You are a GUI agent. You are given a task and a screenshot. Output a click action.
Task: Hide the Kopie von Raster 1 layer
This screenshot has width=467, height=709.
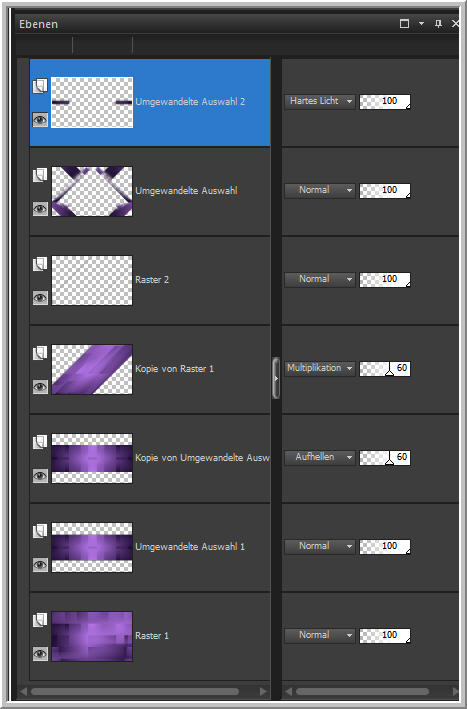40,387
